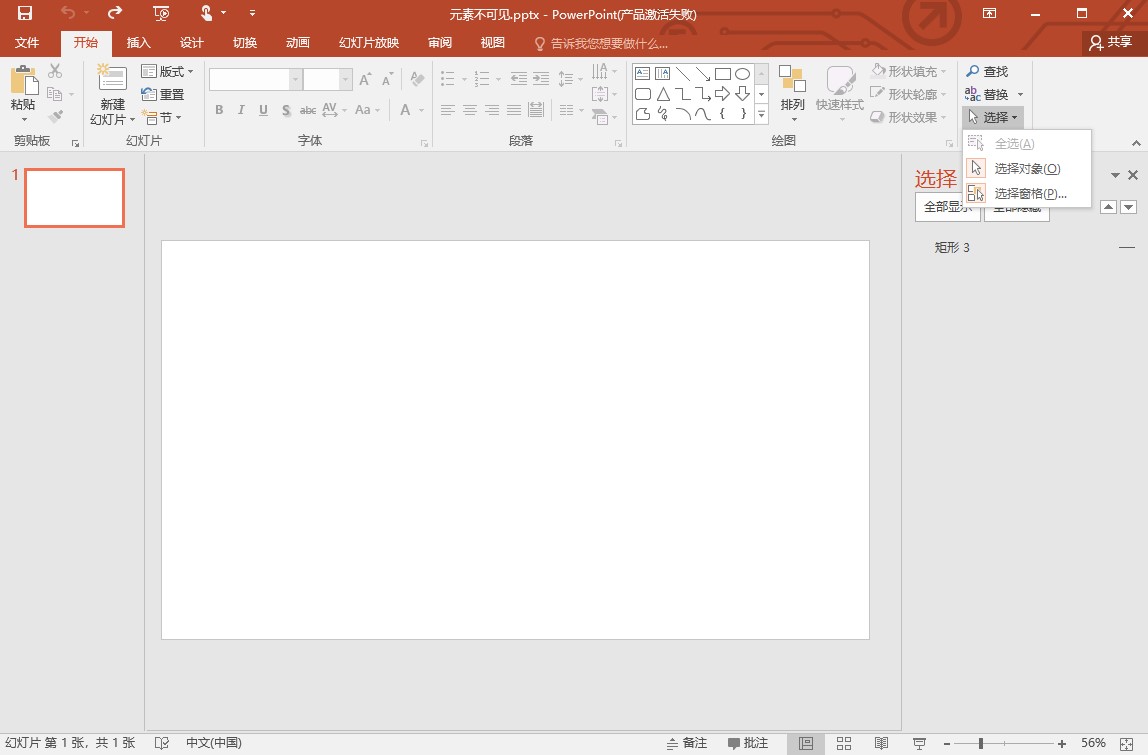1148x755 pixels.
Task: Select the Italic formatting icon
Action: [x=241, y=110]
